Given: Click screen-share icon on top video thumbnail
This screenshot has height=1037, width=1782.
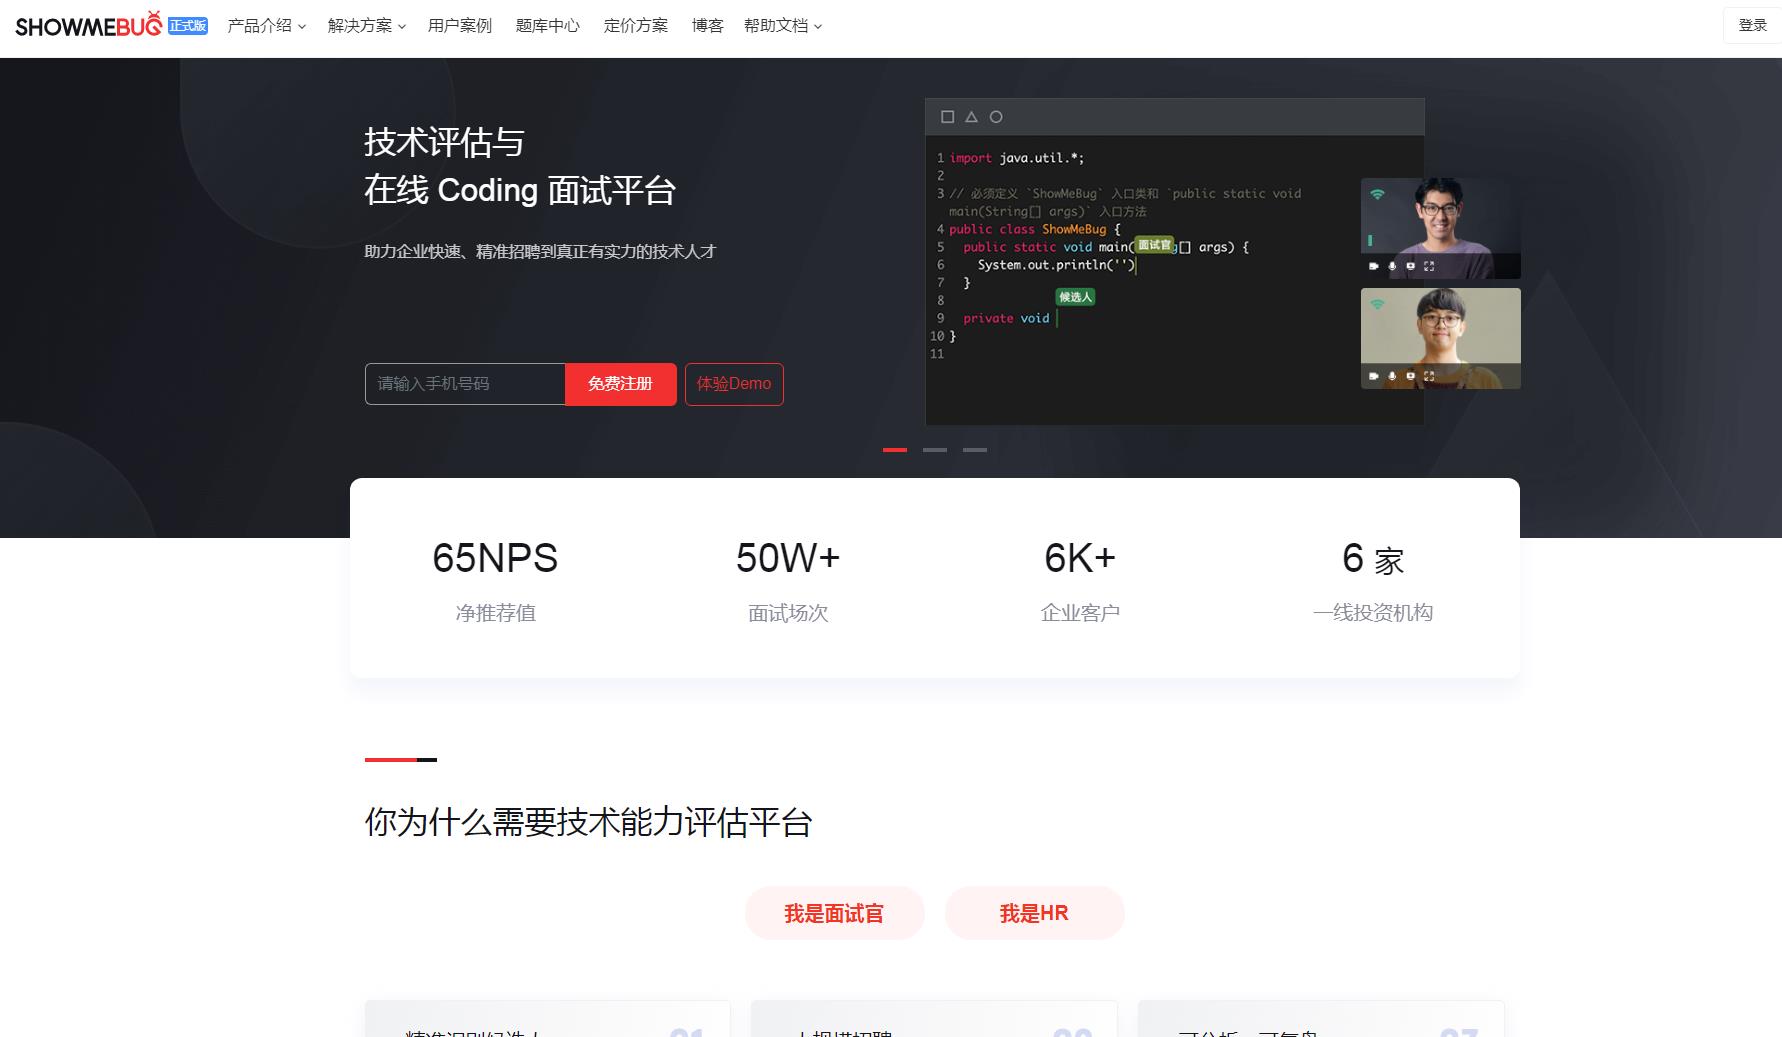Looking at the screenshot, I should (x=1410, y=266).
